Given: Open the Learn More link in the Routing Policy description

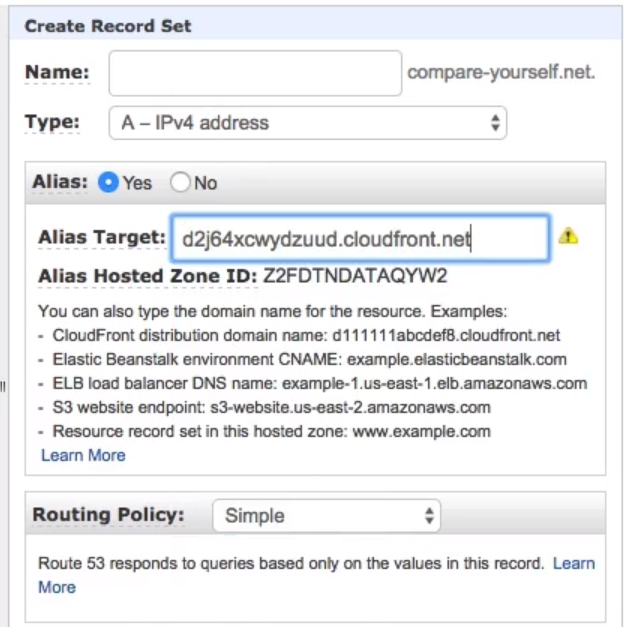Looking at the screenshot, I should tap(574, 563).
